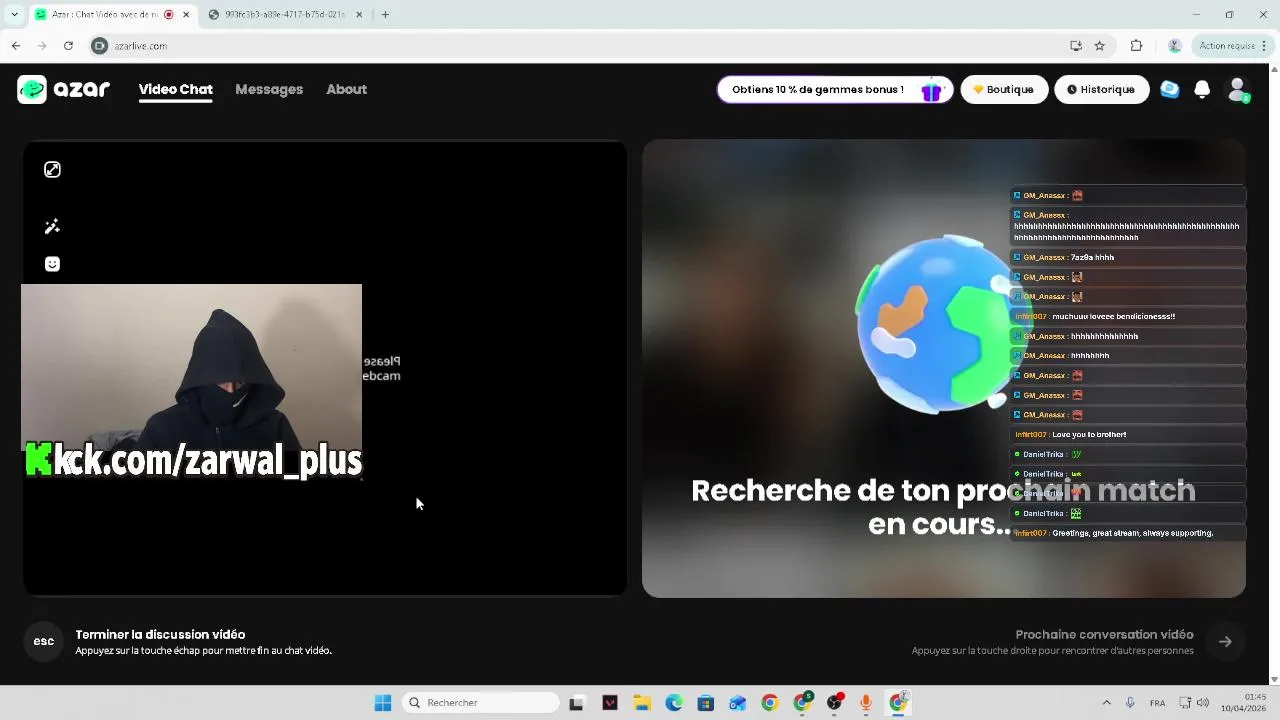Open the orange microphone app in taskbar
Image resolution: width=1280 pixels, height=720 pixels.
(866, 703)
